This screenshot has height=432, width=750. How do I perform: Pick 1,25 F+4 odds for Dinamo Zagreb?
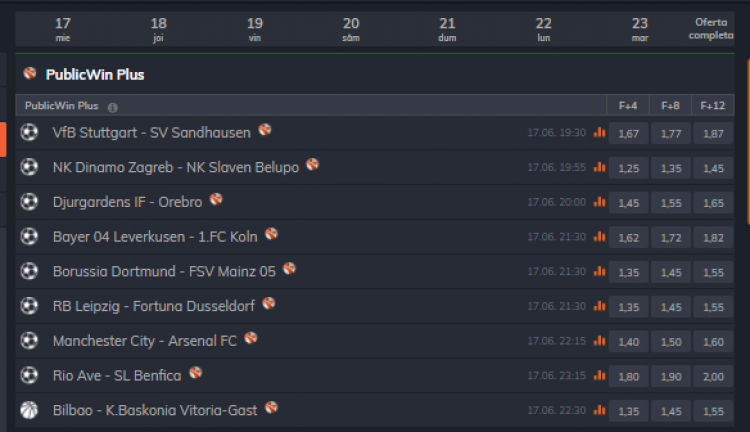(x=629, y=167)
